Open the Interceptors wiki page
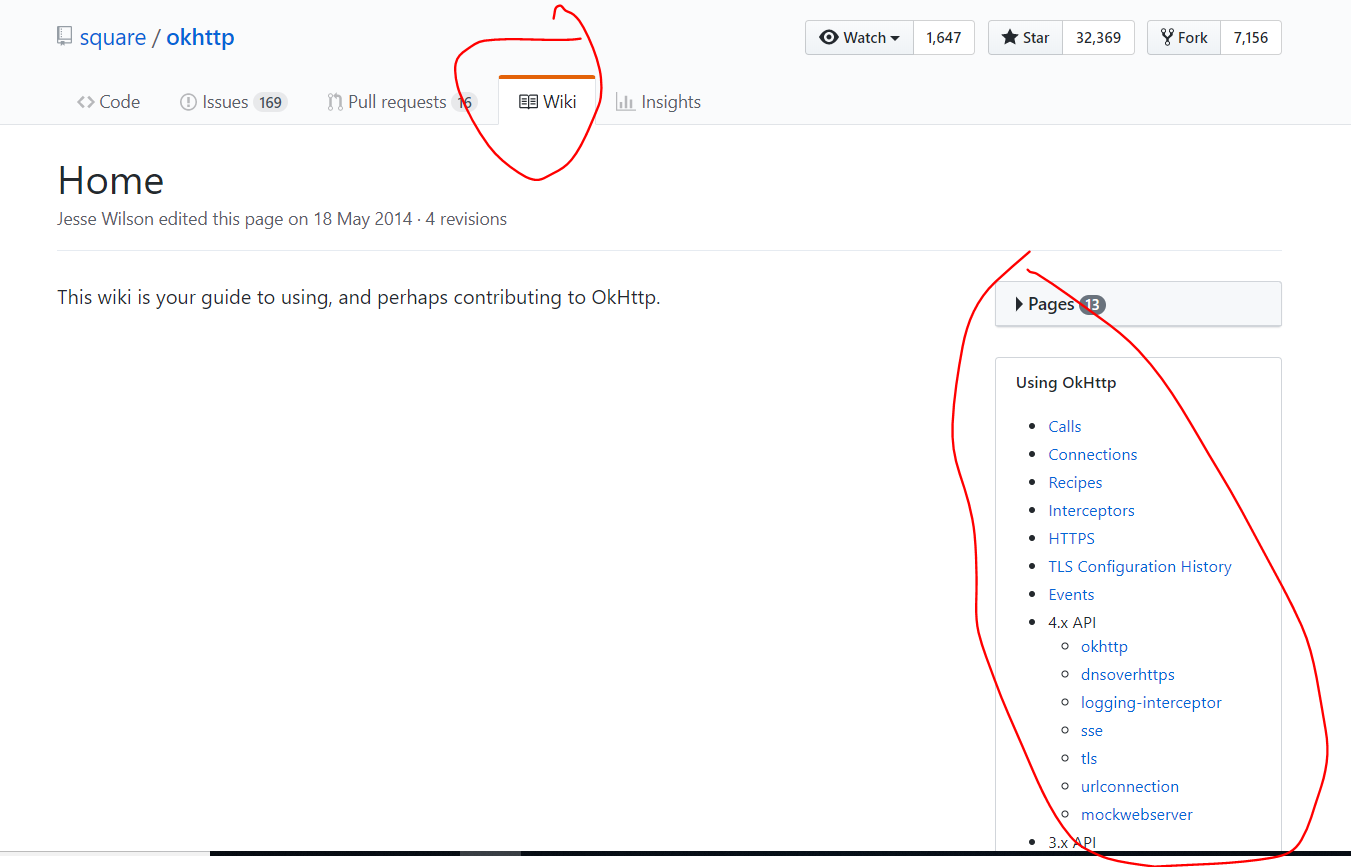Screen dimensions: 1351x867 coord(1091,510)
